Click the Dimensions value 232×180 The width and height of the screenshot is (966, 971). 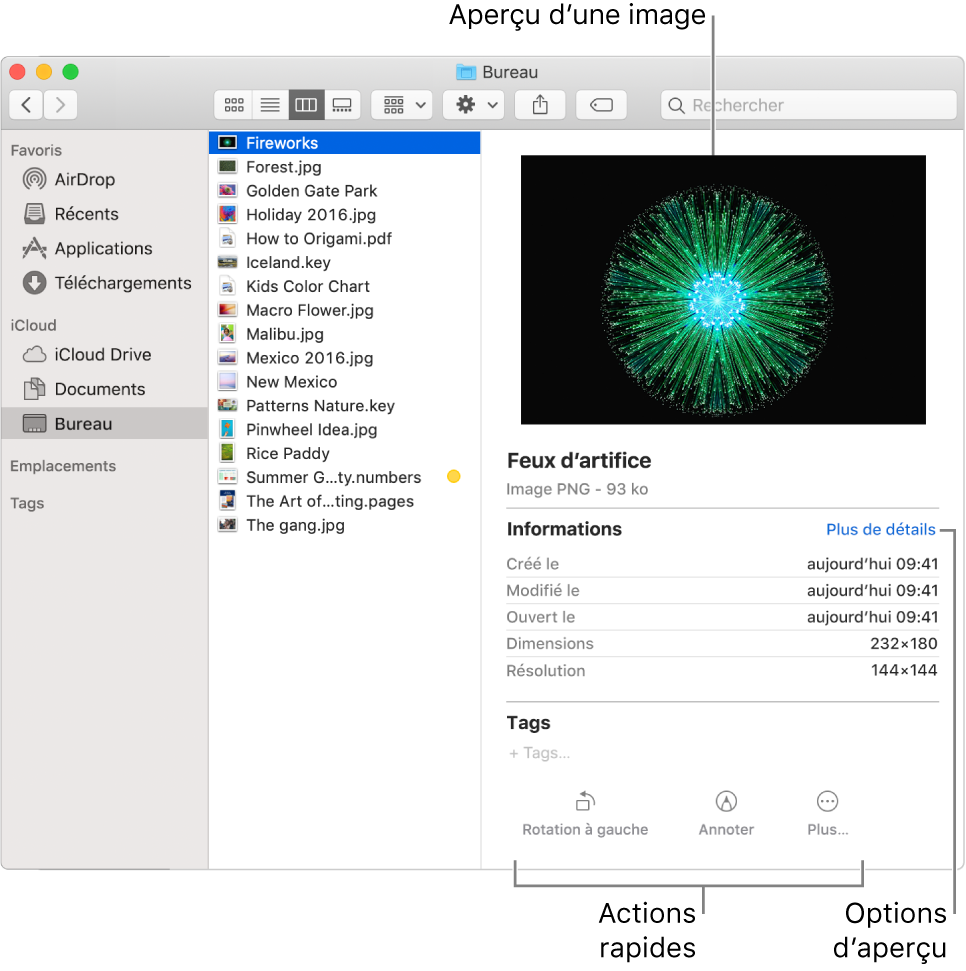903,644
